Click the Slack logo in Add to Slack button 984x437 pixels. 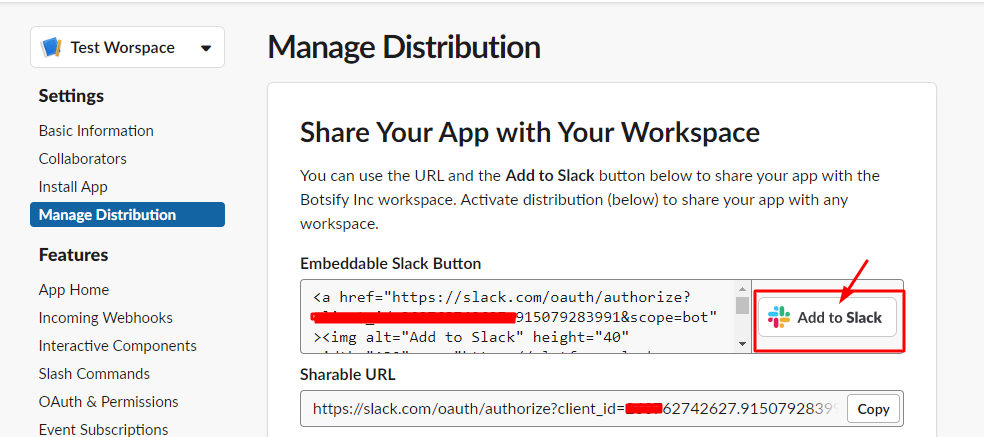(x=779, y=317)
